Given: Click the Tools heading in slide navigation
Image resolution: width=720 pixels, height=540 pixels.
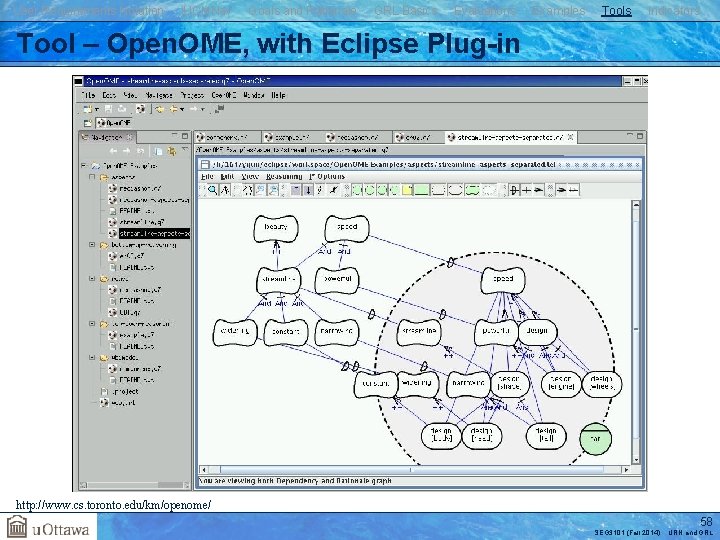Looking at the screenshot, I should click(616, 11).
